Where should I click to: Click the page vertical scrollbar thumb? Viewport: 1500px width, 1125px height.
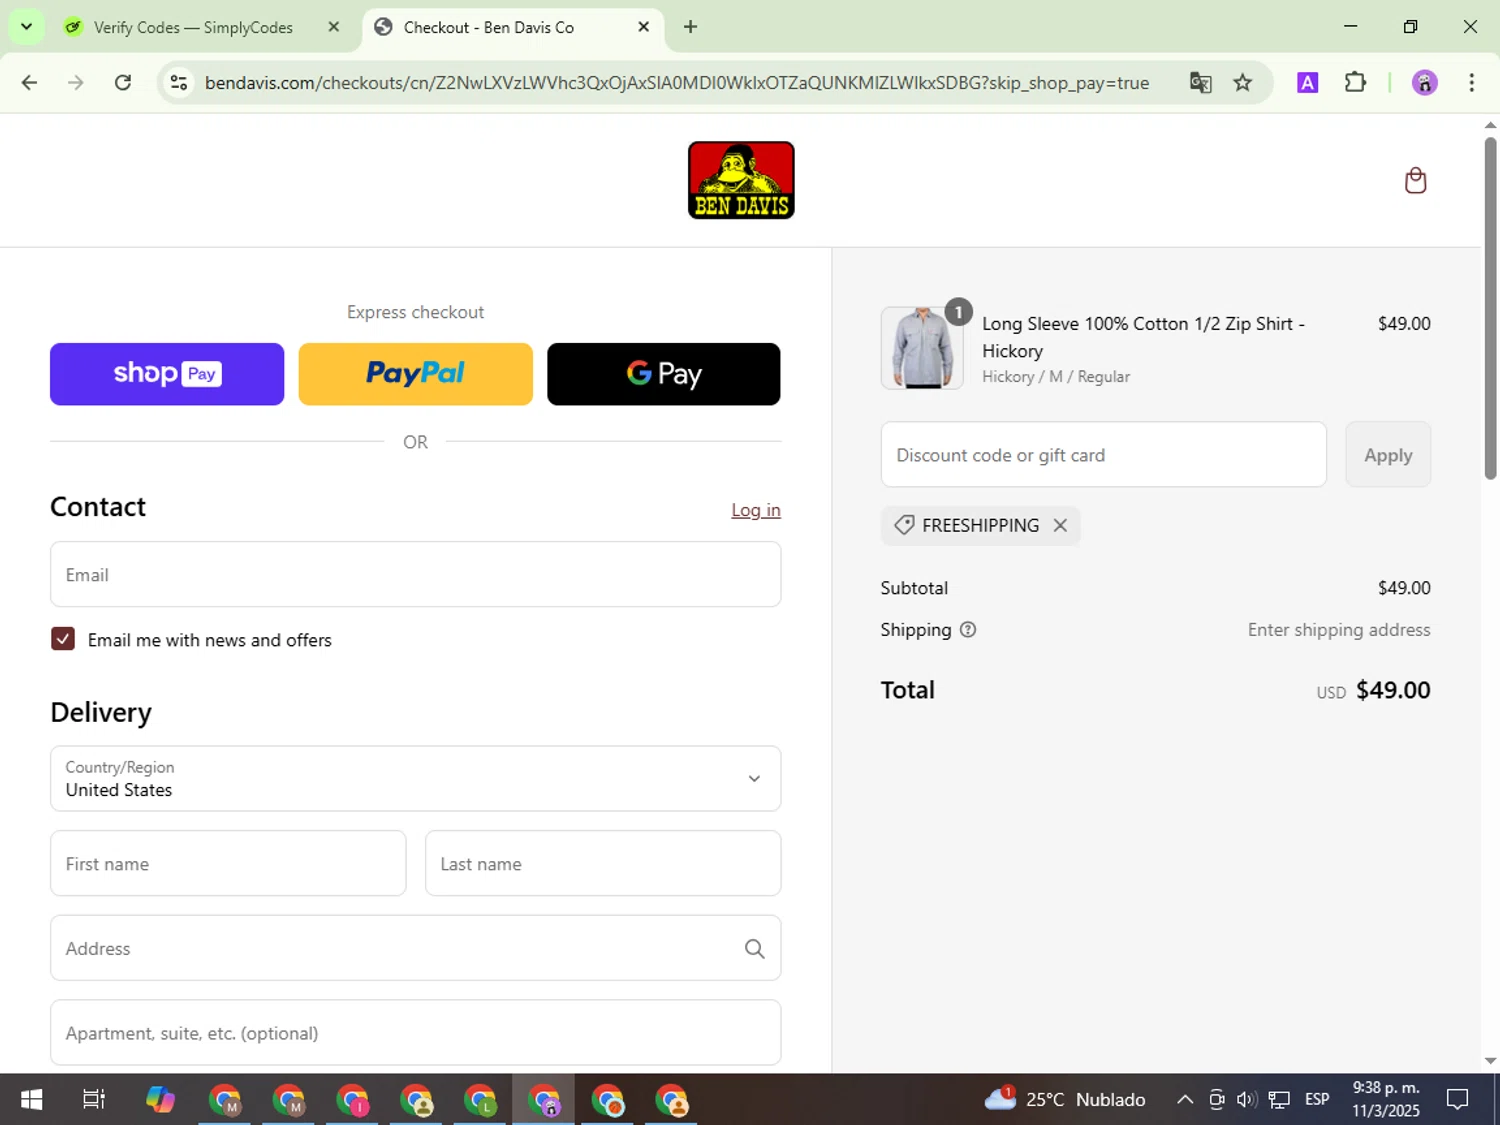coord(1490,310)
